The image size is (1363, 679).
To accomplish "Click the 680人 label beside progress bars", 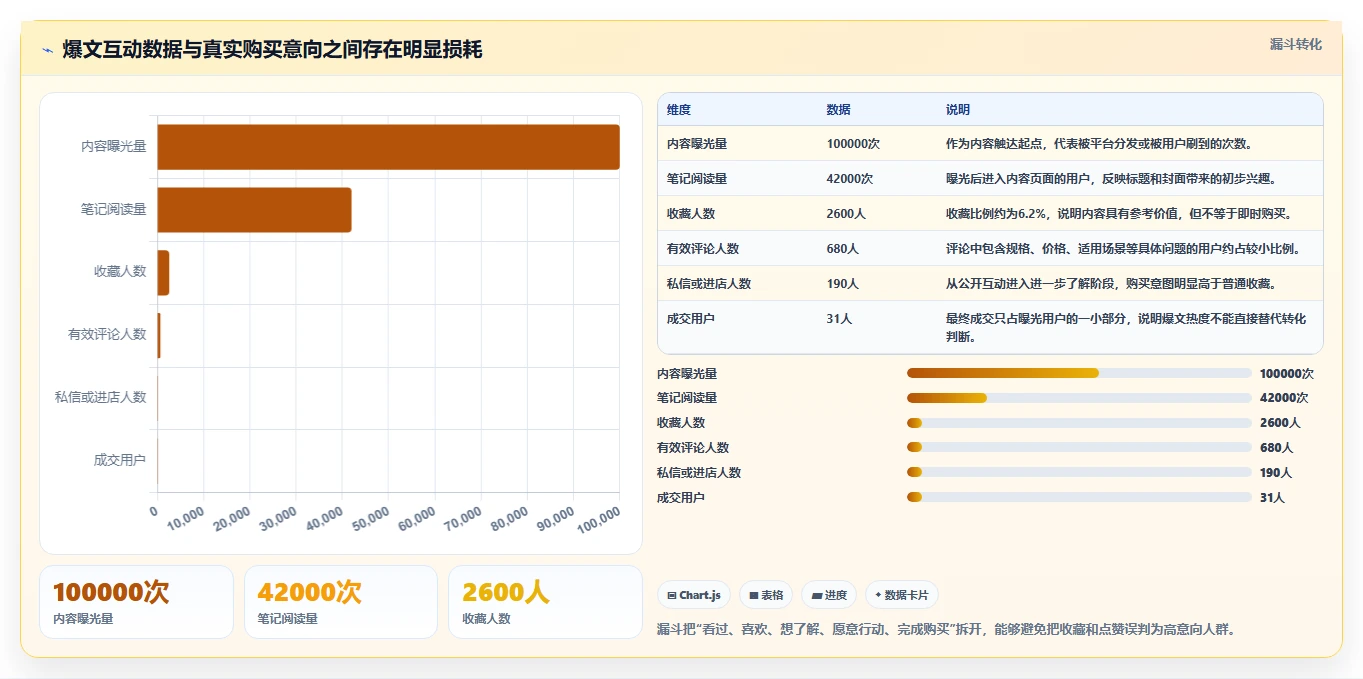I will click(x=1277, y=448).
